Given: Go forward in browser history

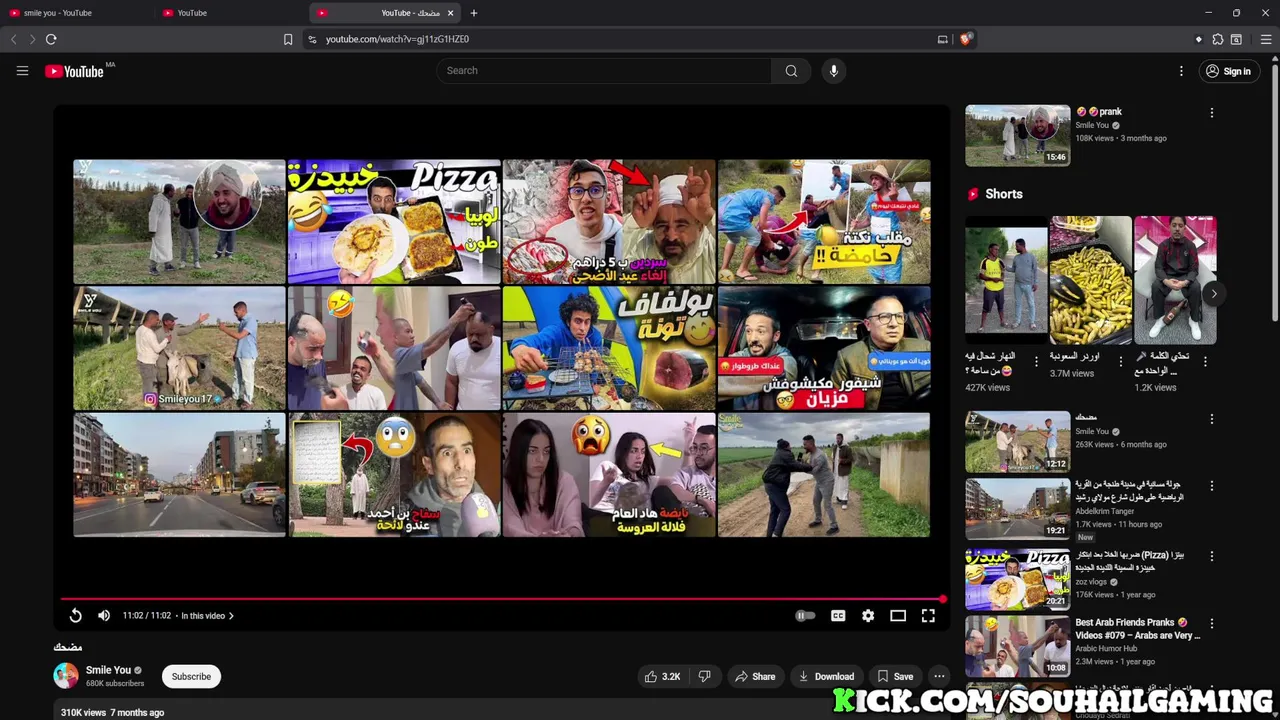Looking at the screenshot, I should click(32, 39).
